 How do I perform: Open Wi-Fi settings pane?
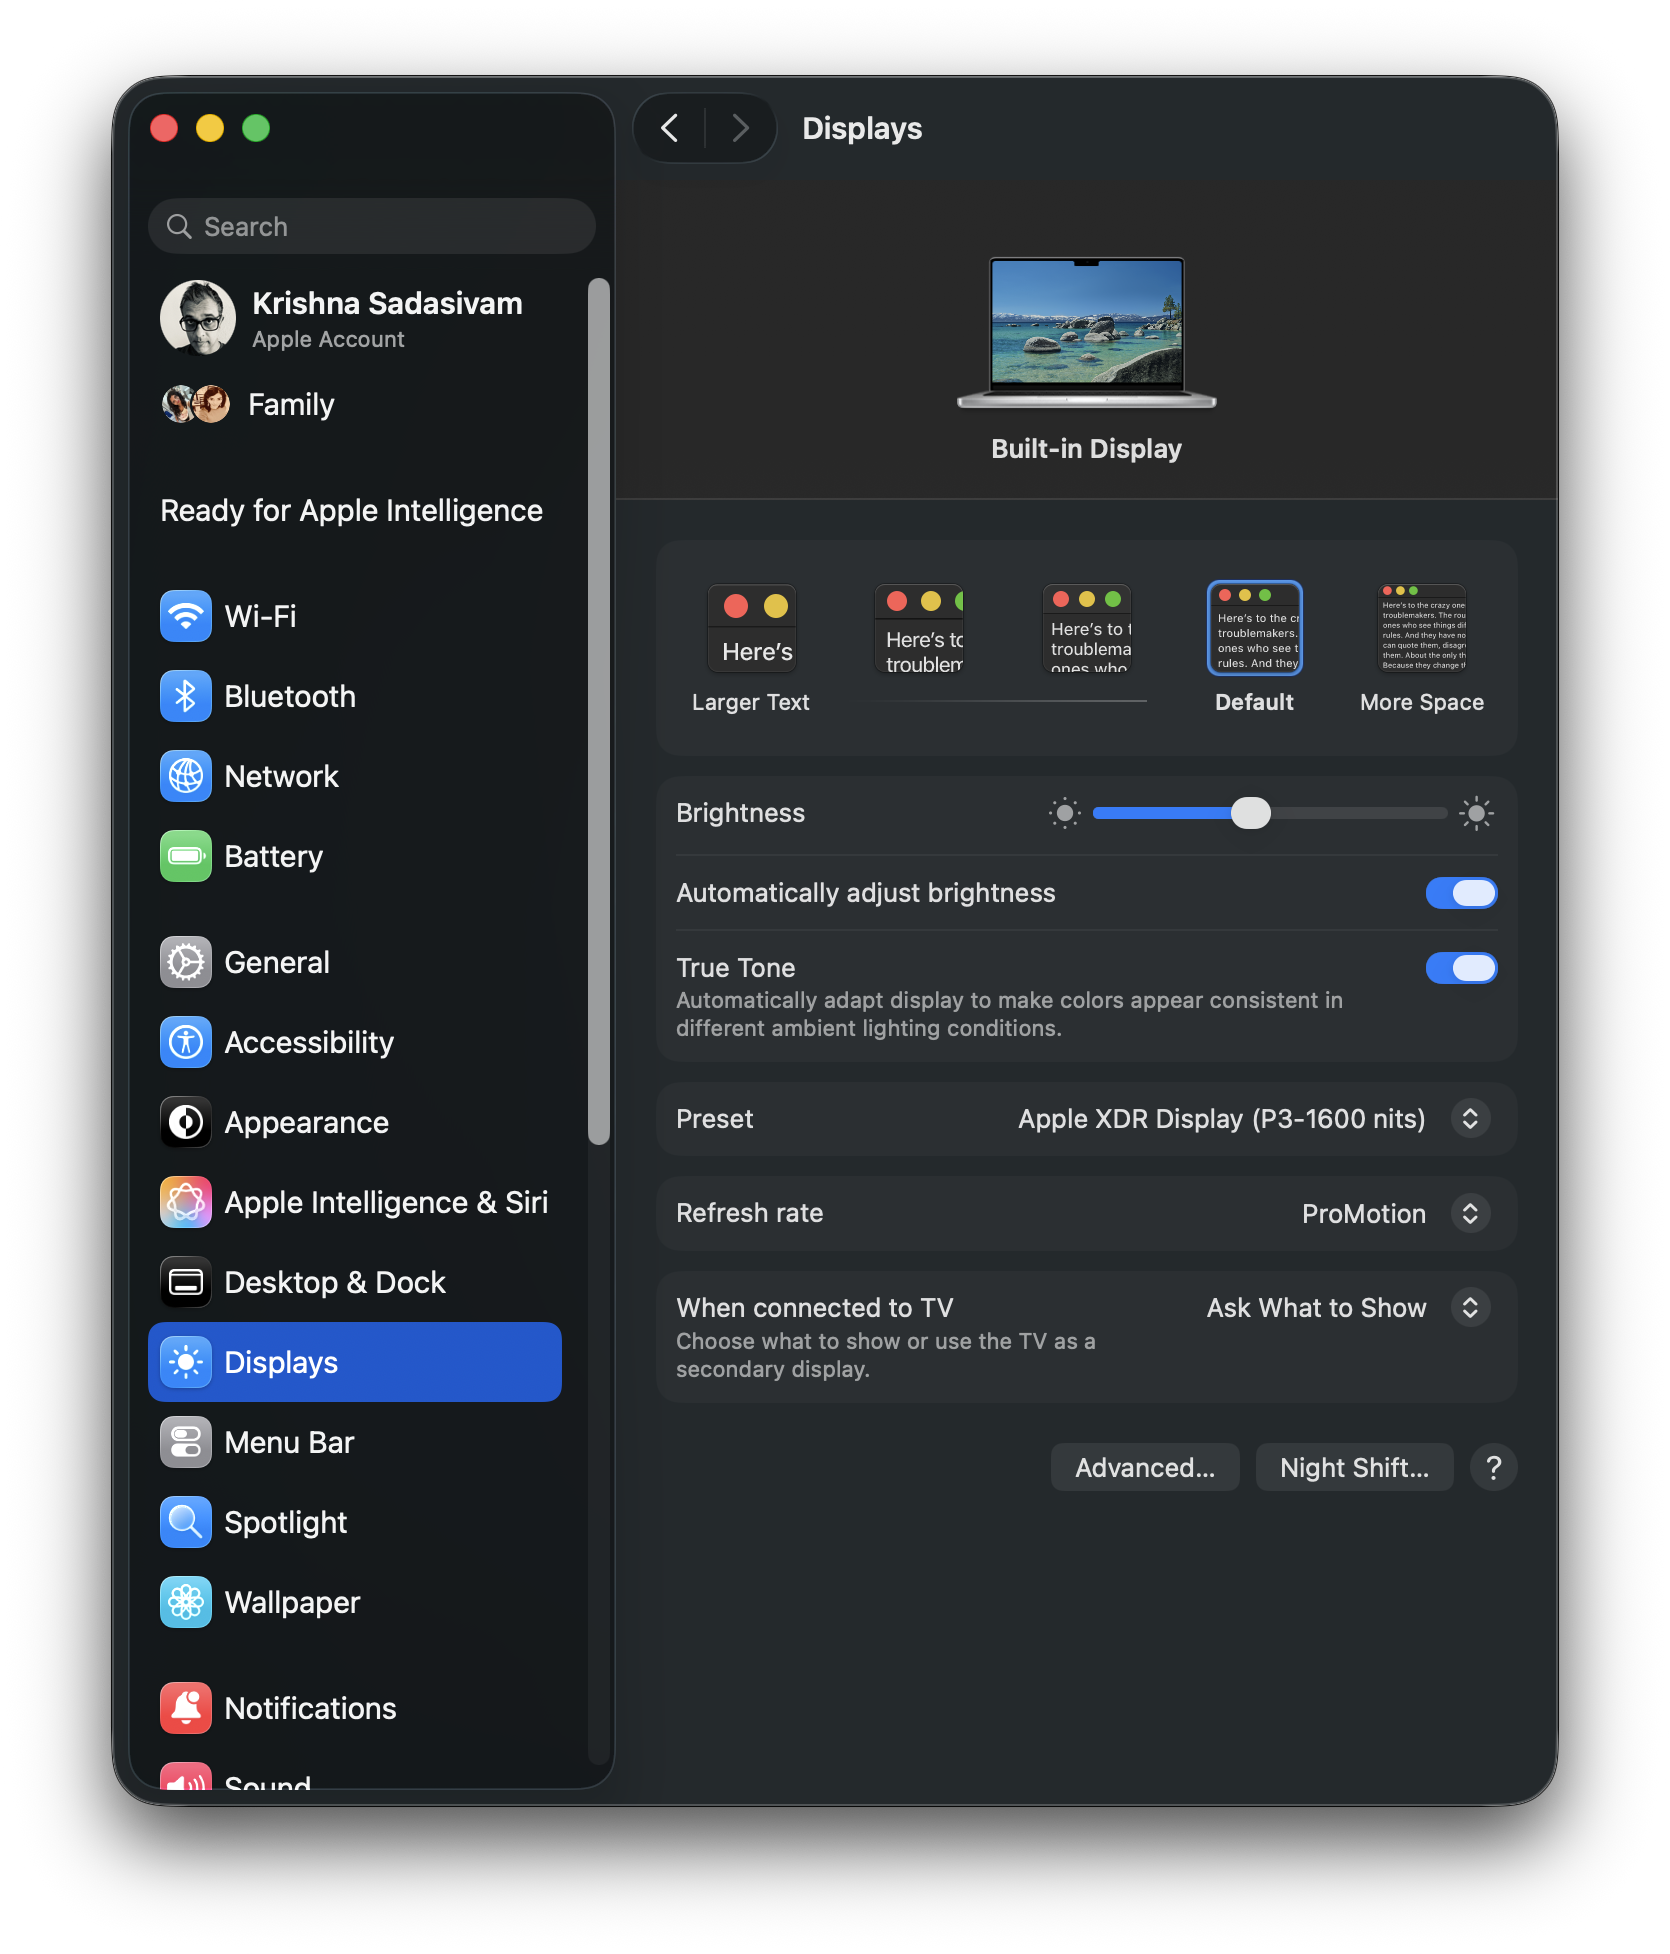tap(355, 616)
